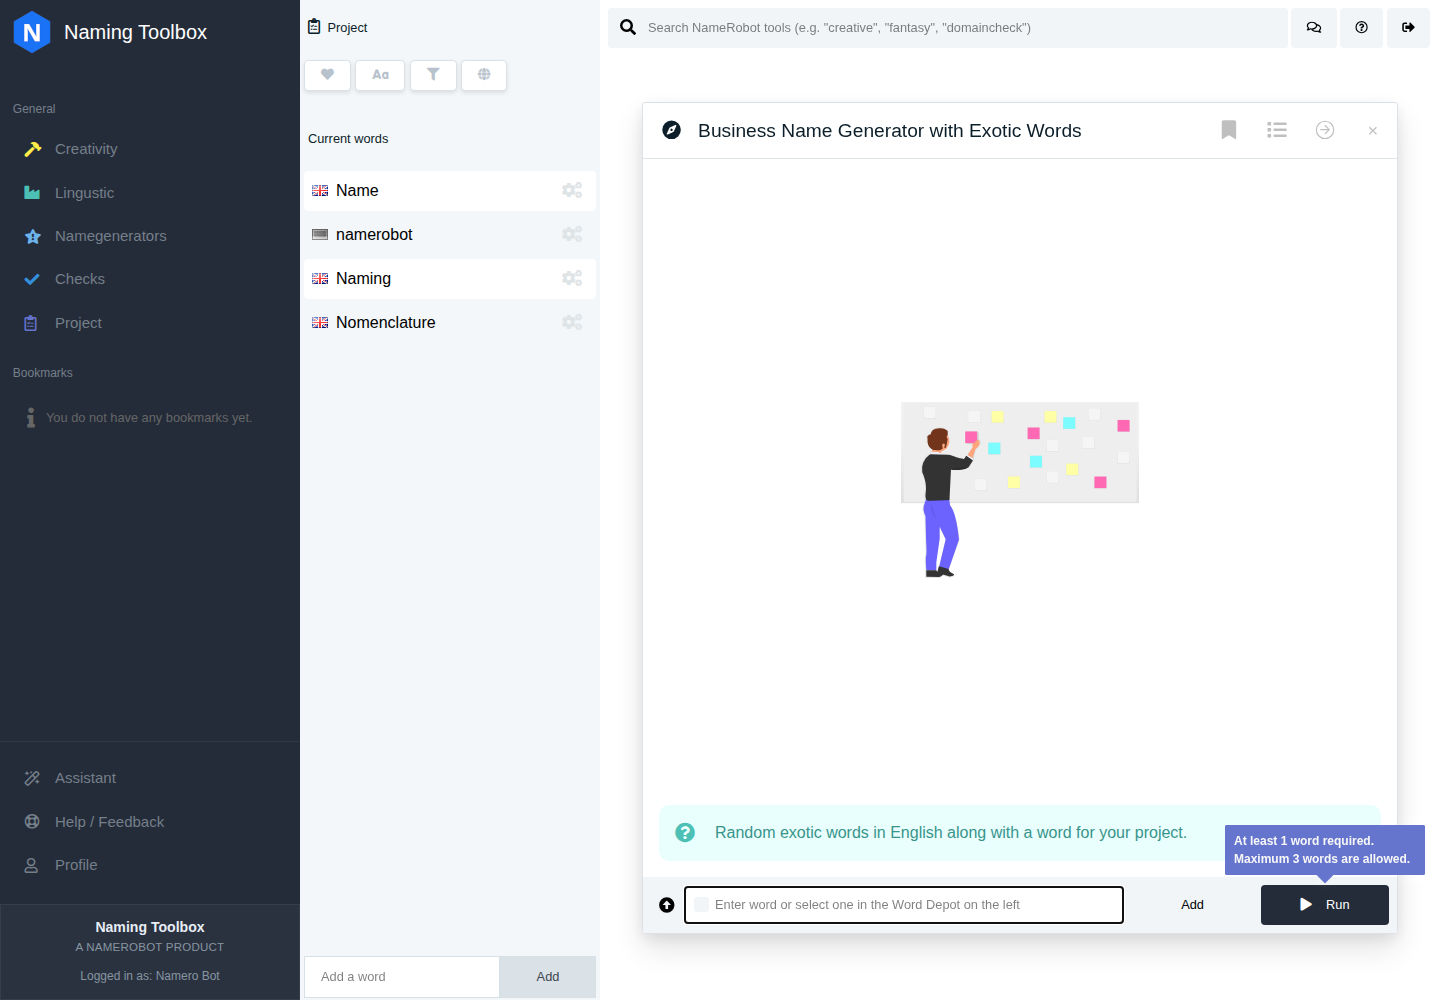Click the favorites heart filter button
This screenshot has height=1000, width=1440.
[x=327, y=75]
